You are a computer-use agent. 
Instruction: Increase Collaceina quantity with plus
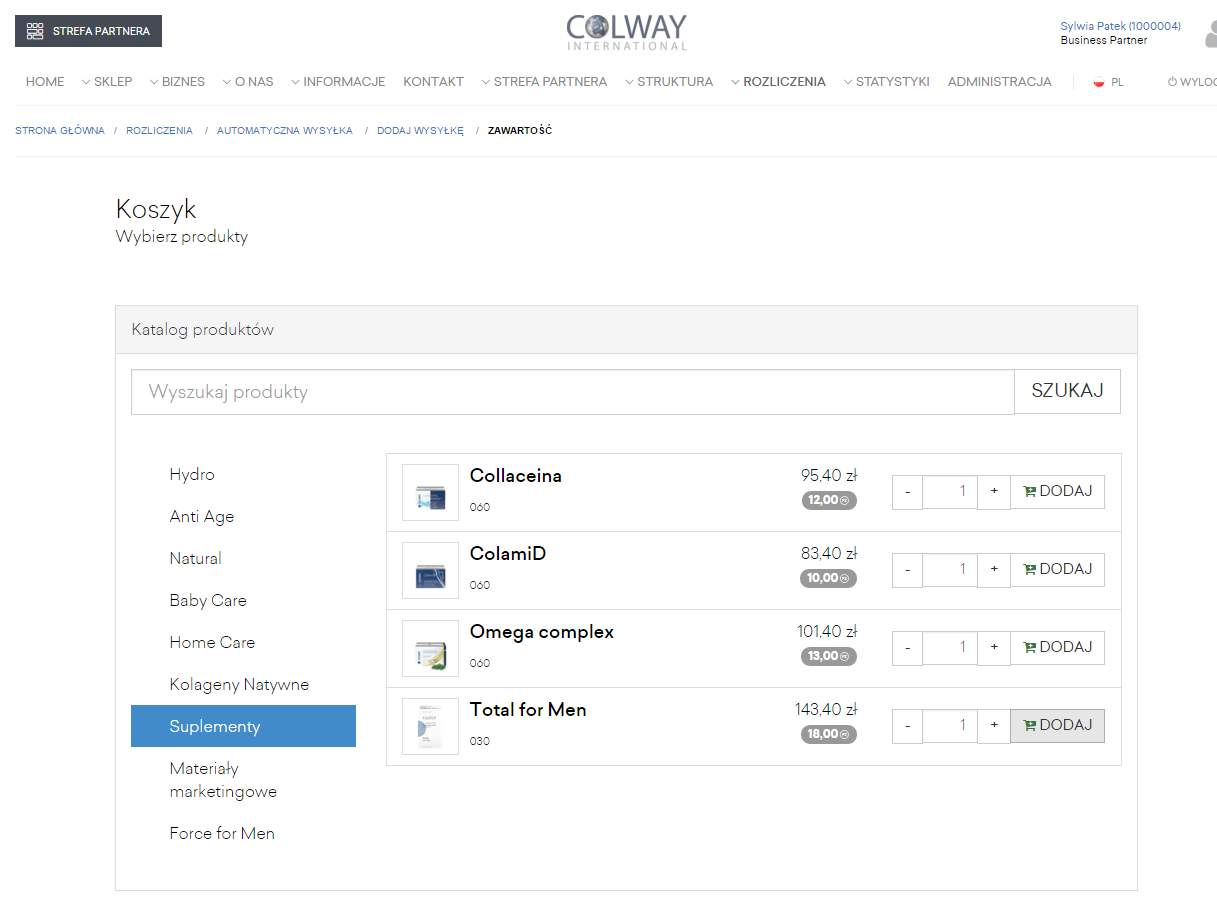pyautogui.click(x=994, y=492)
